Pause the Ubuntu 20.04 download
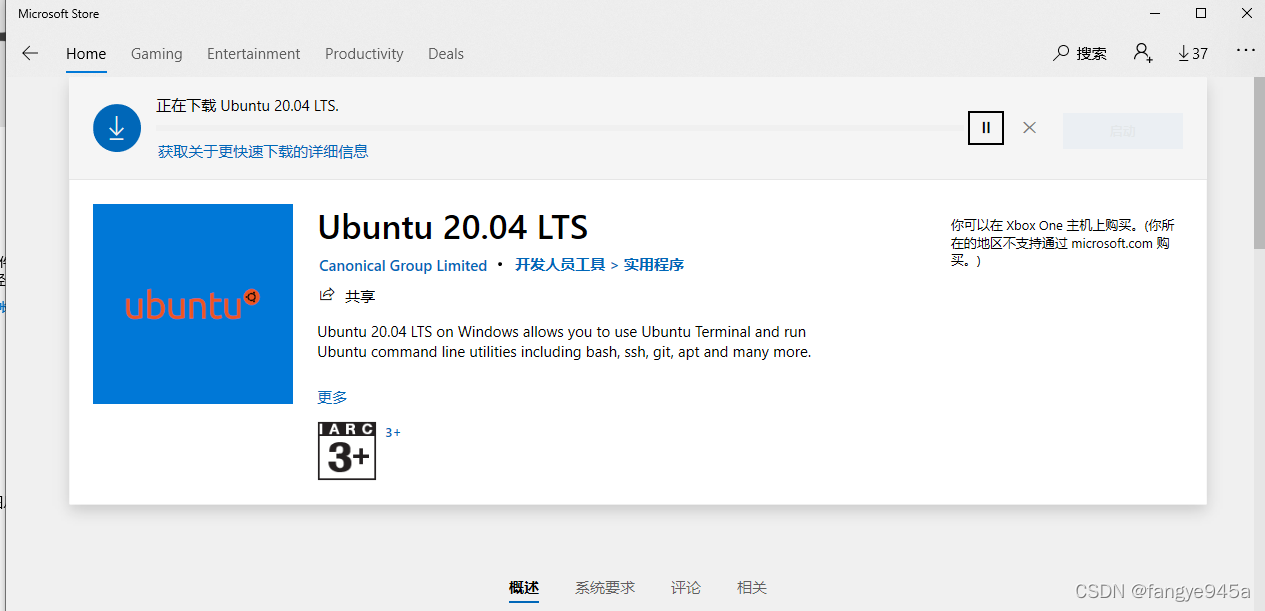 pyautogui.click(x=986, y=128)
